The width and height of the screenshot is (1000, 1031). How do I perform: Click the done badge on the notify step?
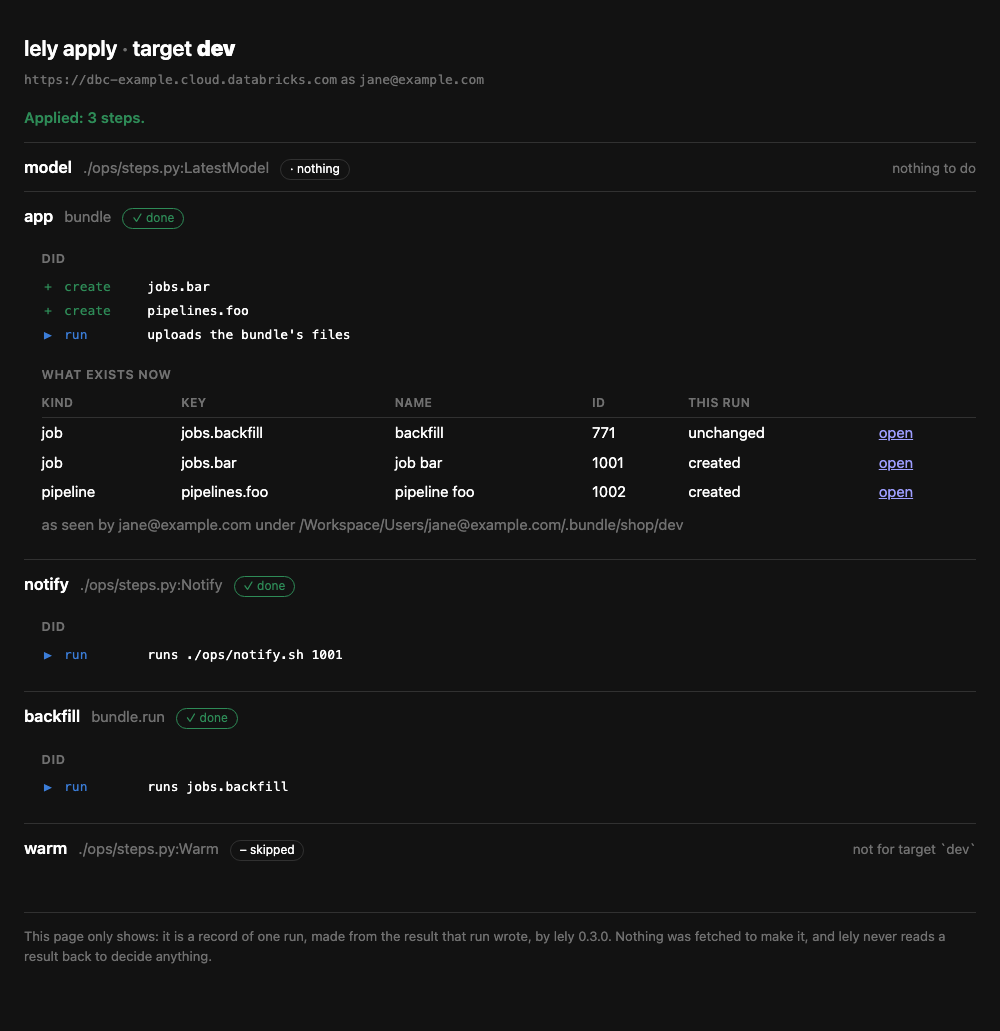[x=264, y=586]
